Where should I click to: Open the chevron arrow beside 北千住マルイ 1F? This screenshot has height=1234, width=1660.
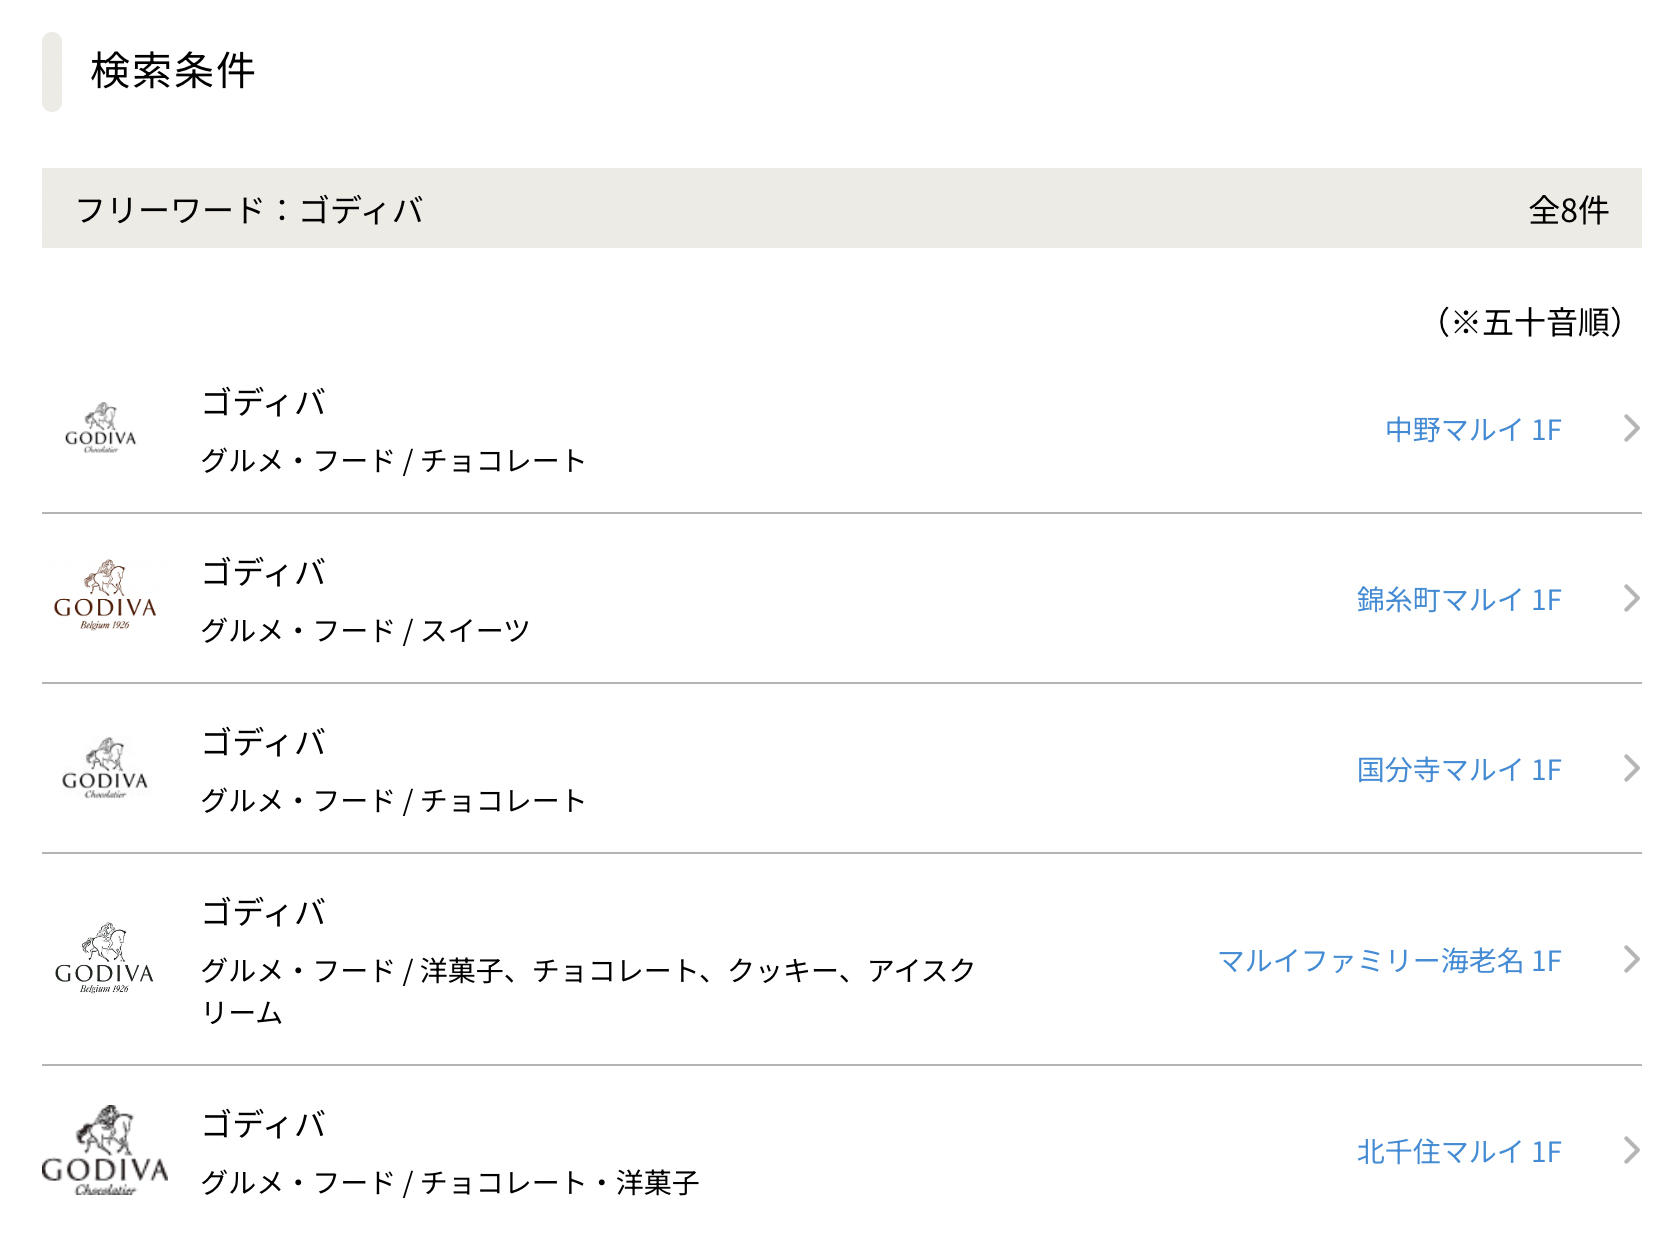(1631, 1150)
